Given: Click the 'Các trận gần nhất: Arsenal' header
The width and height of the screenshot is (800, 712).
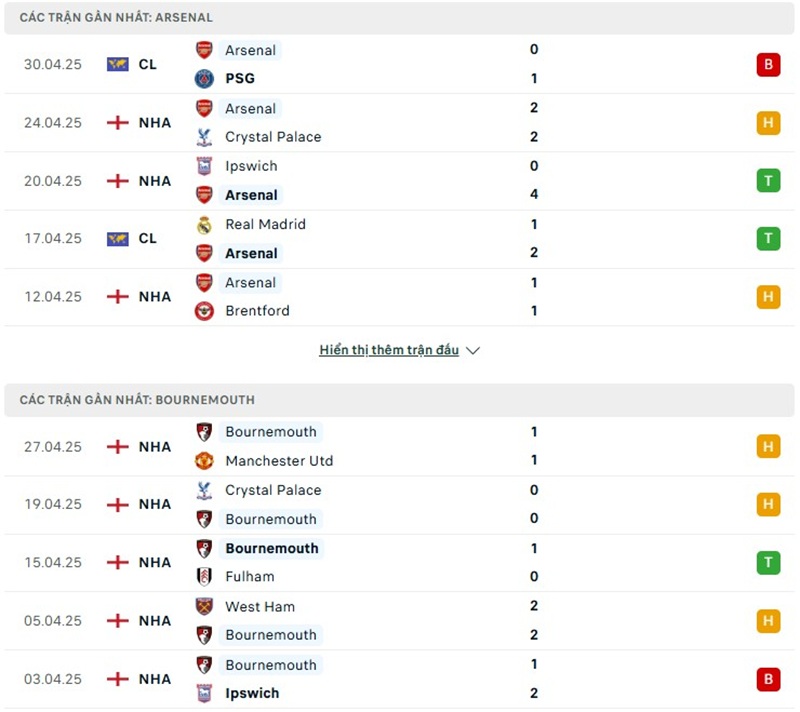Looking at the screenshot, I should coord(116,18).
